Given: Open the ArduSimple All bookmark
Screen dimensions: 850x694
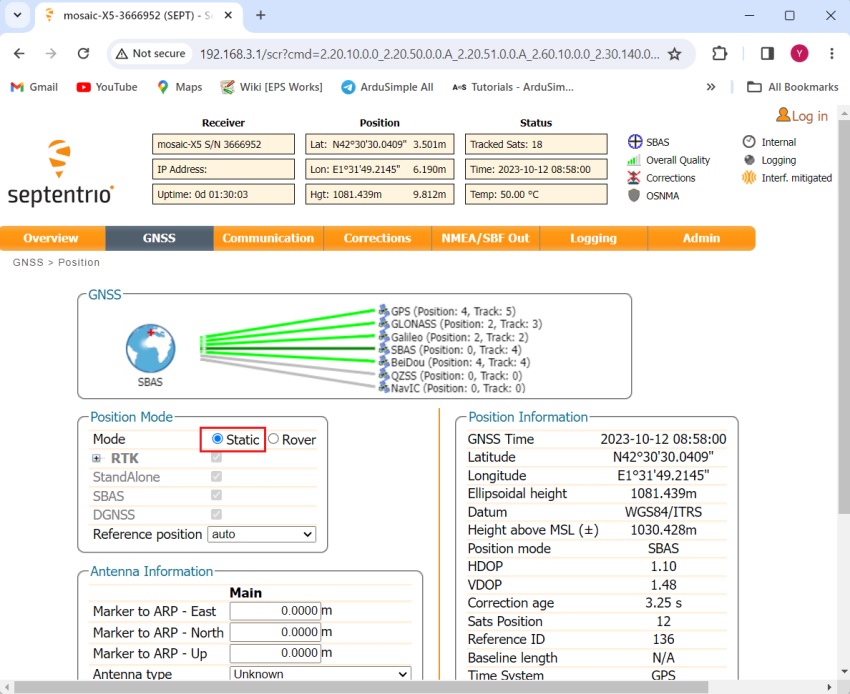Looking at the screenshot, I should point(387,87).
